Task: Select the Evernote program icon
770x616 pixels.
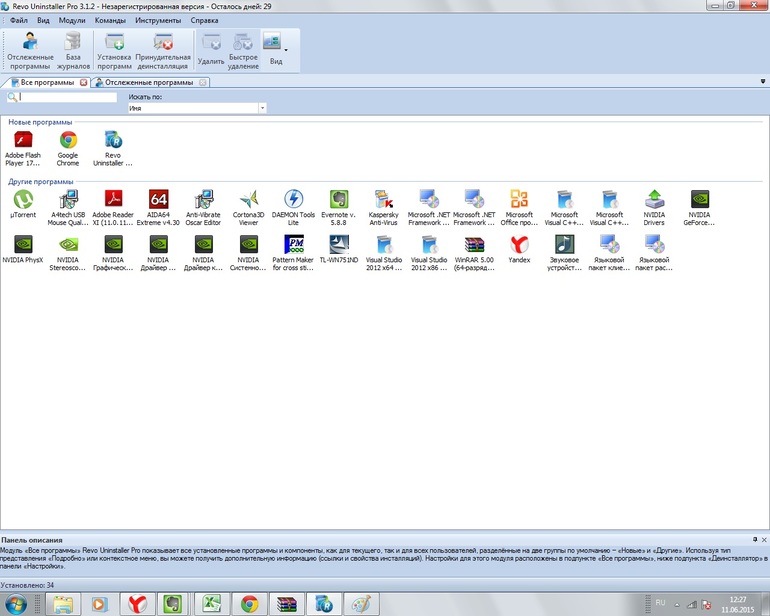Action: tap(338, 207)
